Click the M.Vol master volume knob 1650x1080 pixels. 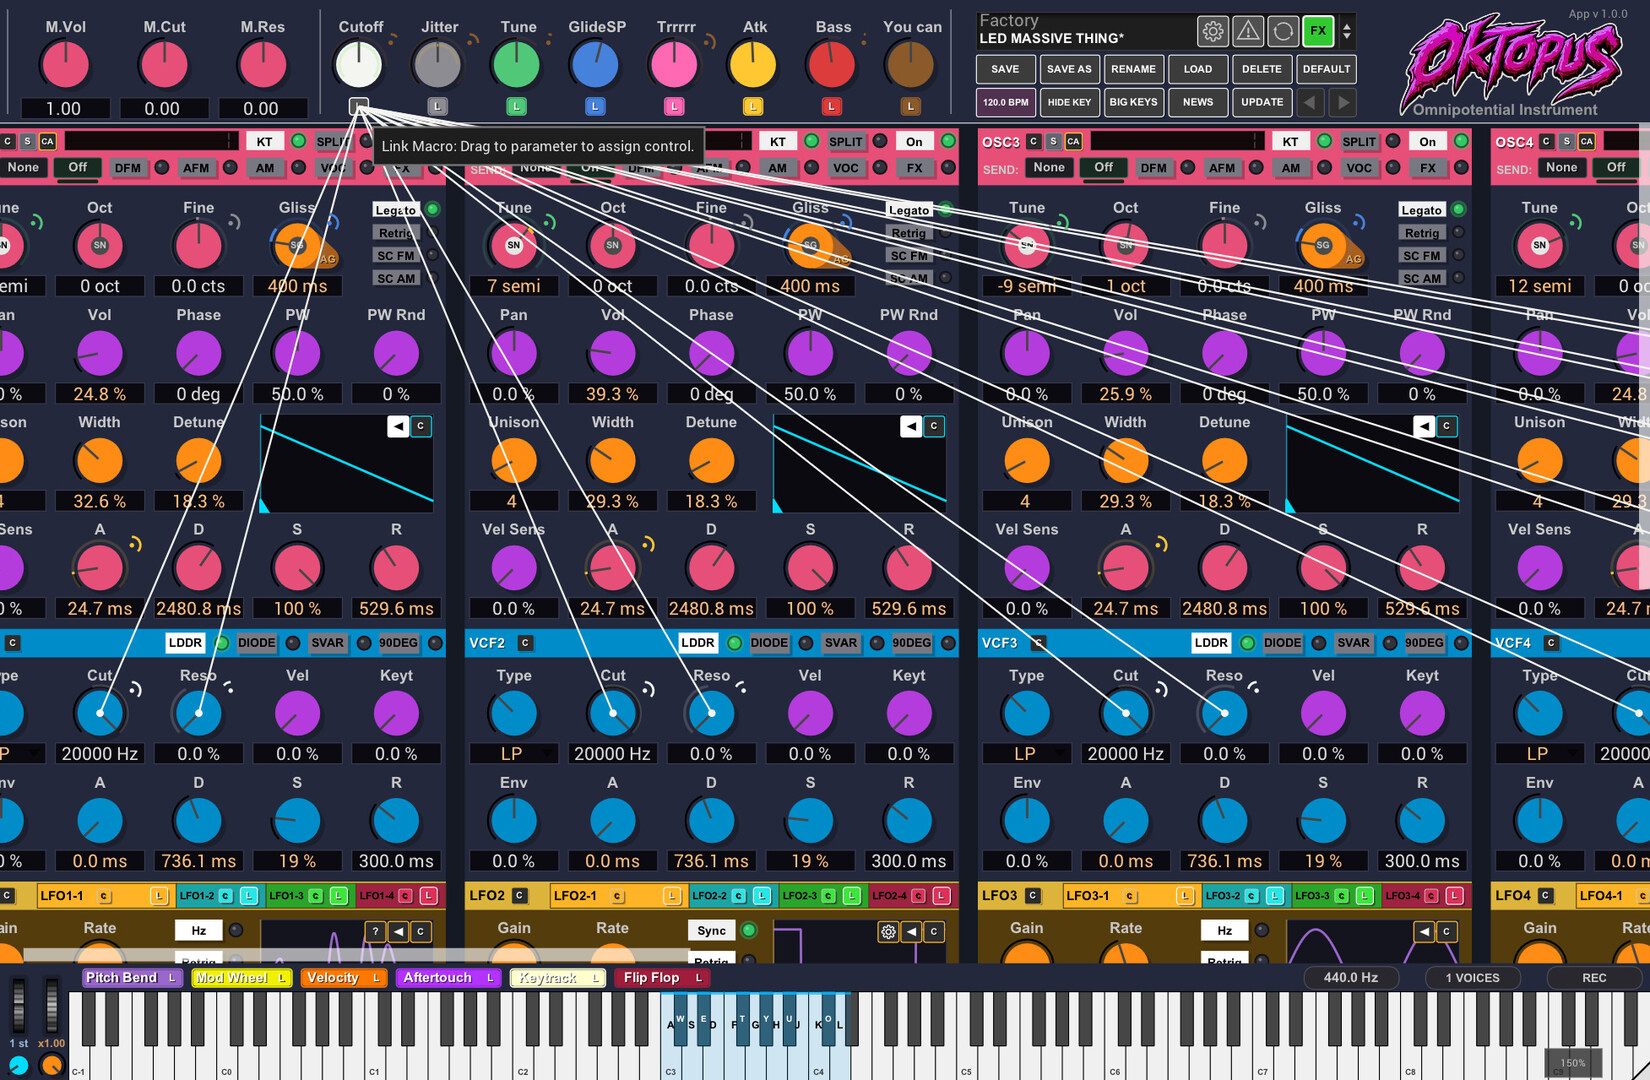[x=64, y=65]
